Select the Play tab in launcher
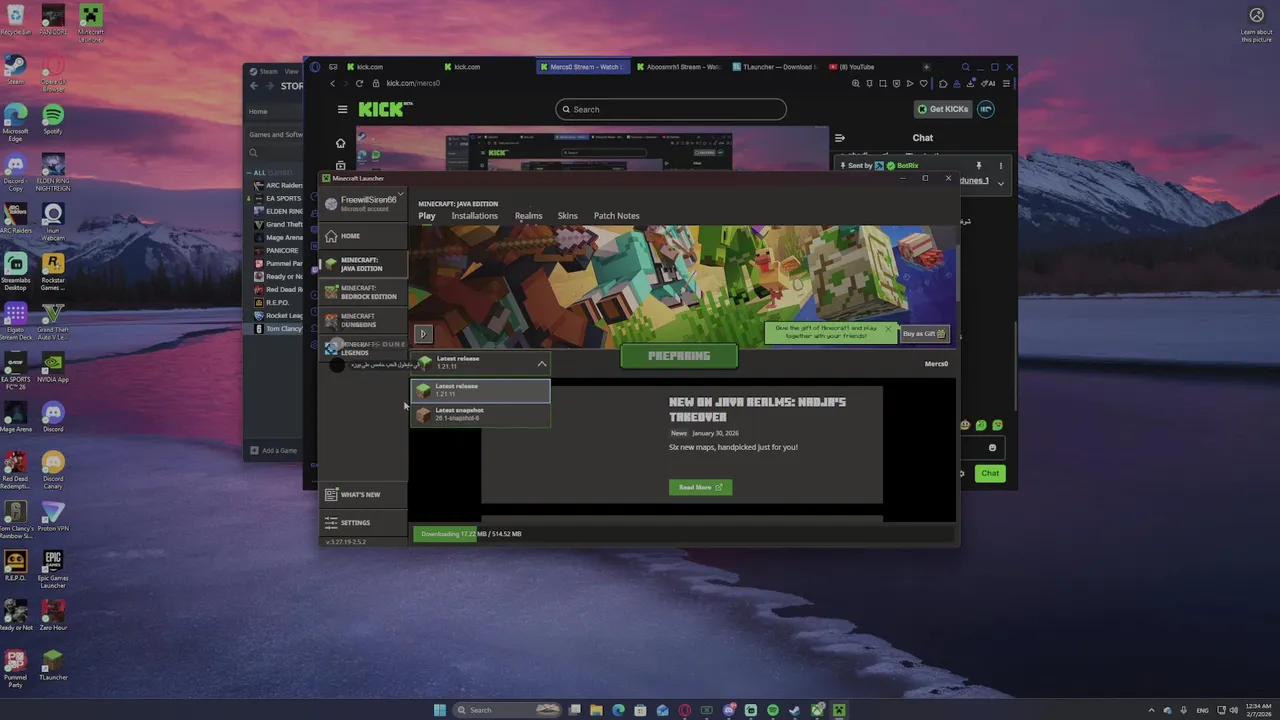This screenshot has height=720, width=1280. click(x=427, y=216)
